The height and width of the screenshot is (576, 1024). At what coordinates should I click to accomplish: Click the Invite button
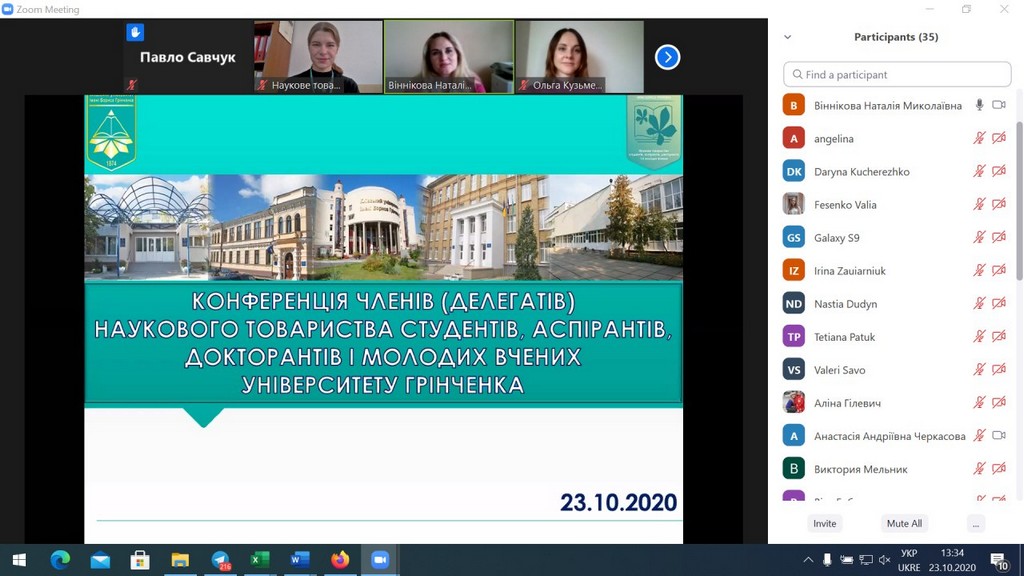point(824,523)
